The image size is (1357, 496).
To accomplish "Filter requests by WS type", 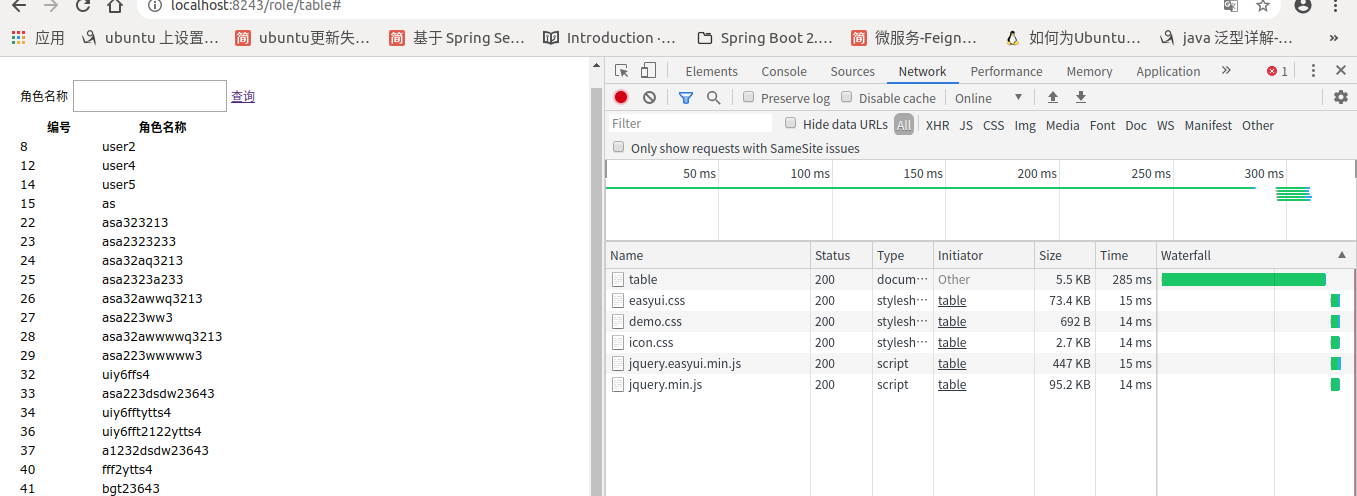I will pos(1165,125).
